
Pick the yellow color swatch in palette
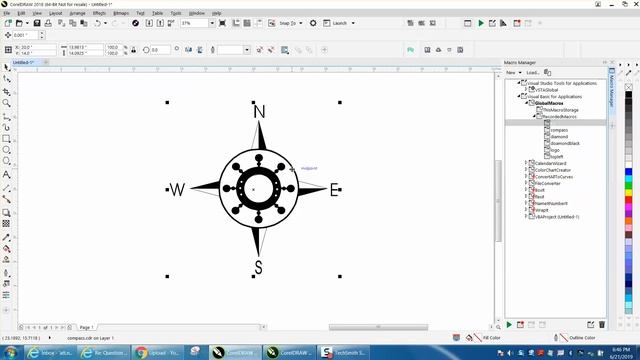[629, 193]
